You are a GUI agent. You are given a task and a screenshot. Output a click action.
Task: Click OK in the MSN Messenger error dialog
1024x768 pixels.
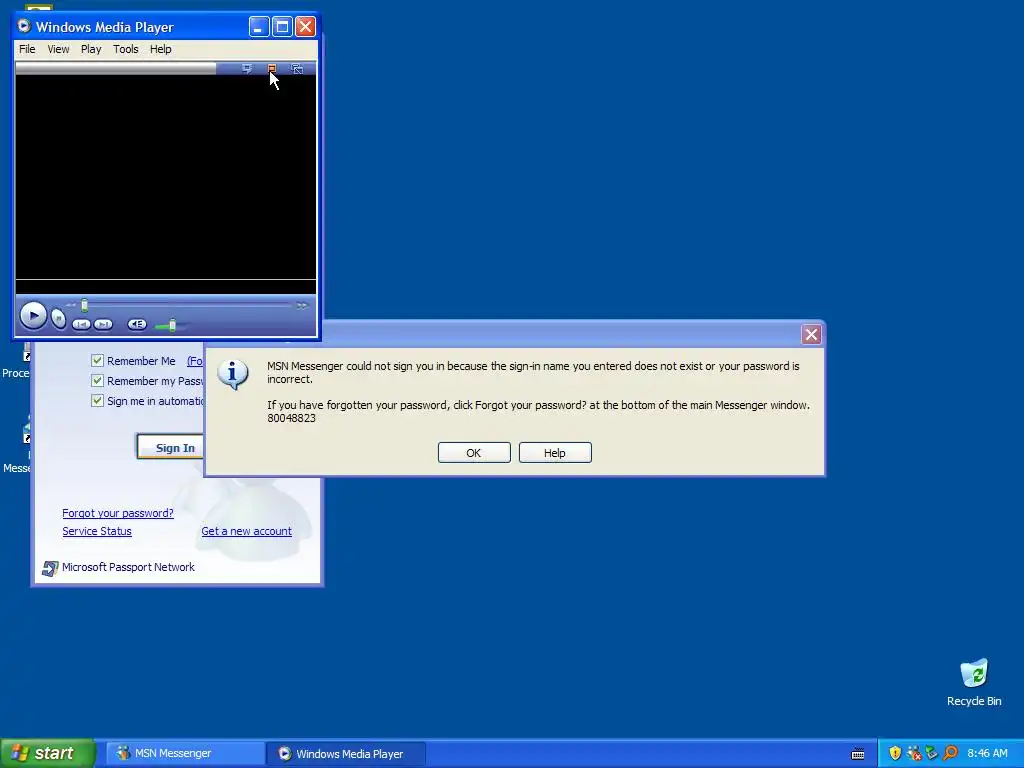tap(474, 453)
